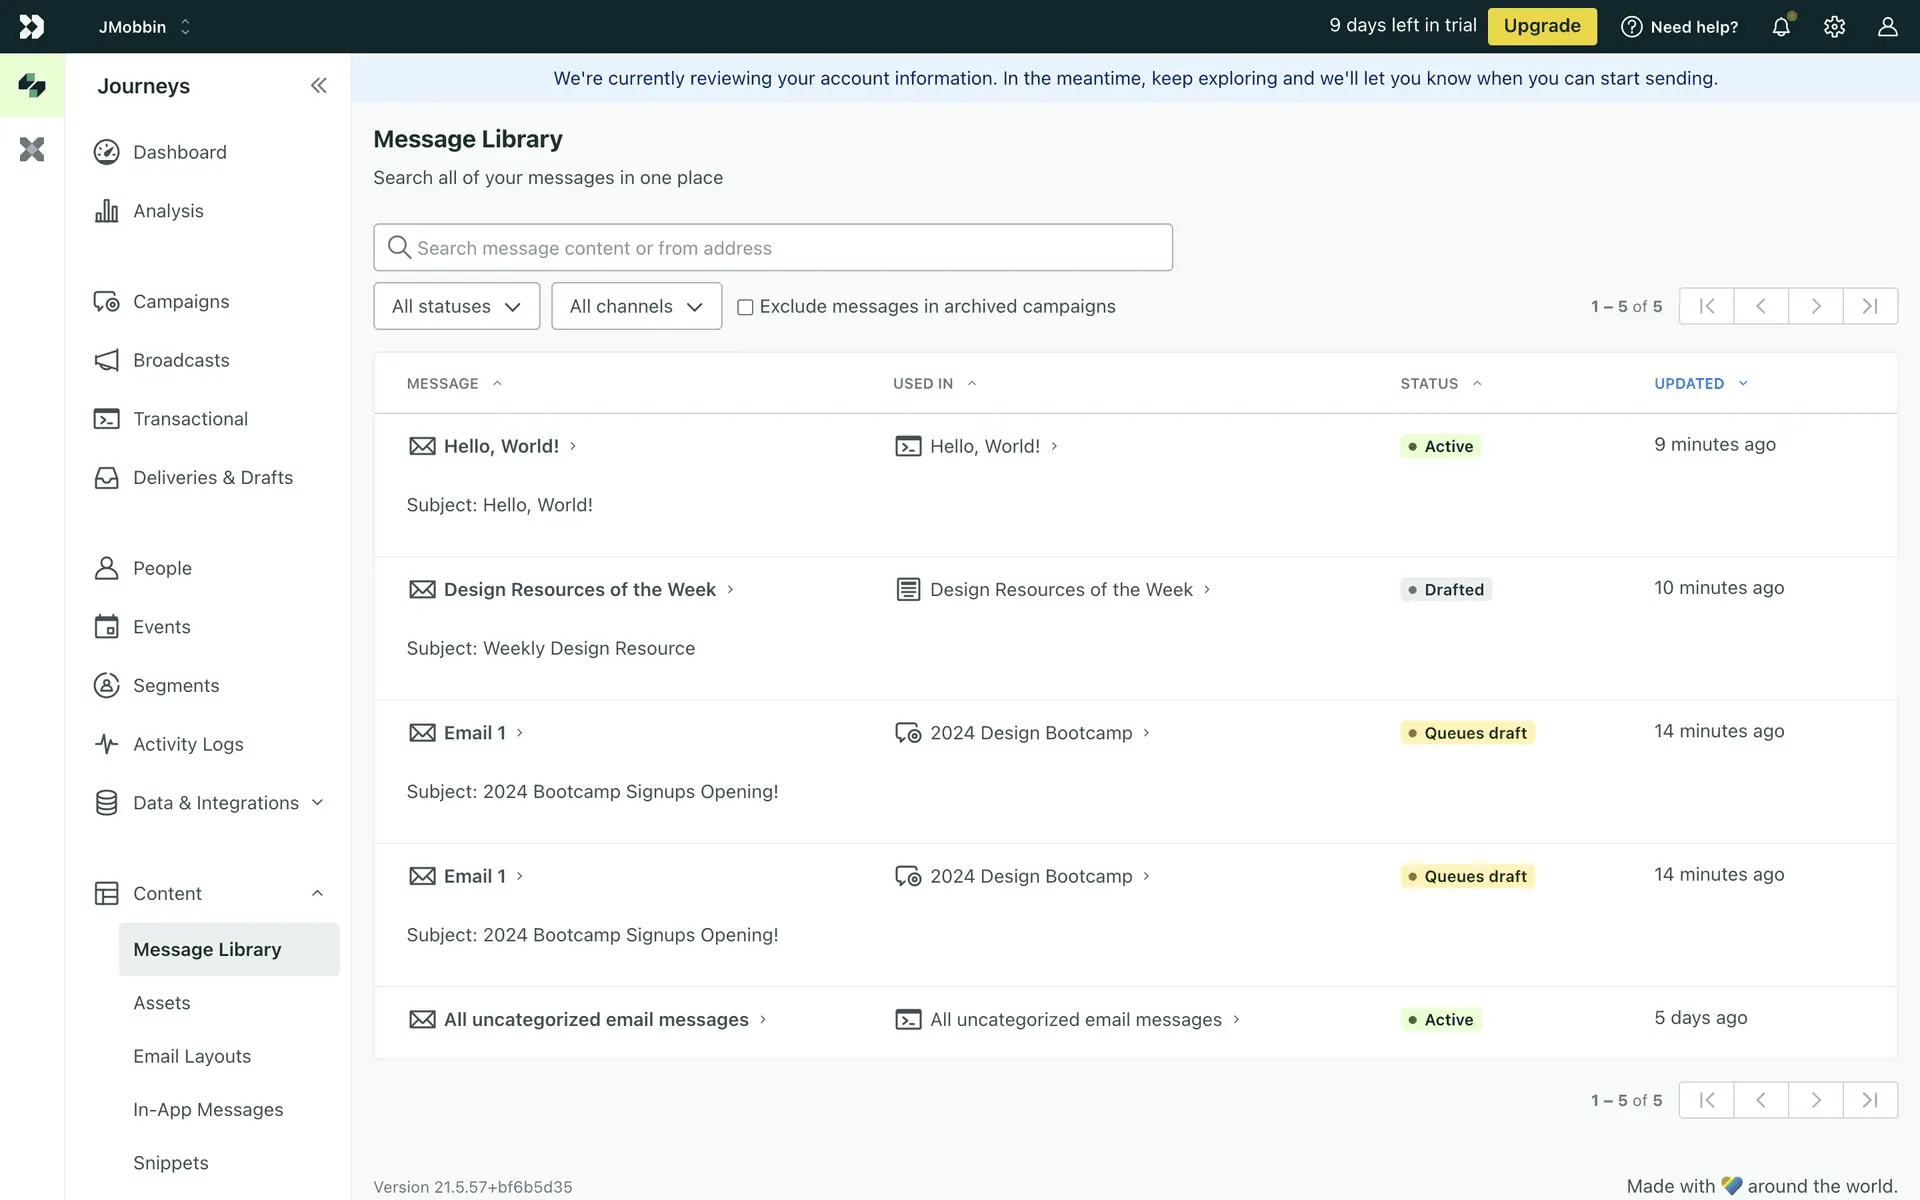Expand the Data & Integrations menu
The width and height of the screenshot is (1920, 1200).
coord(216,803)
